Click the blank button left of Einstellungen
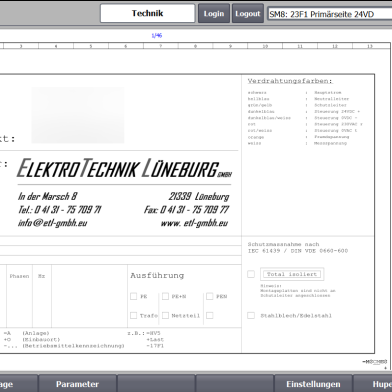Image resolution: width=392 pixels, height=392 pixels. 235,384
